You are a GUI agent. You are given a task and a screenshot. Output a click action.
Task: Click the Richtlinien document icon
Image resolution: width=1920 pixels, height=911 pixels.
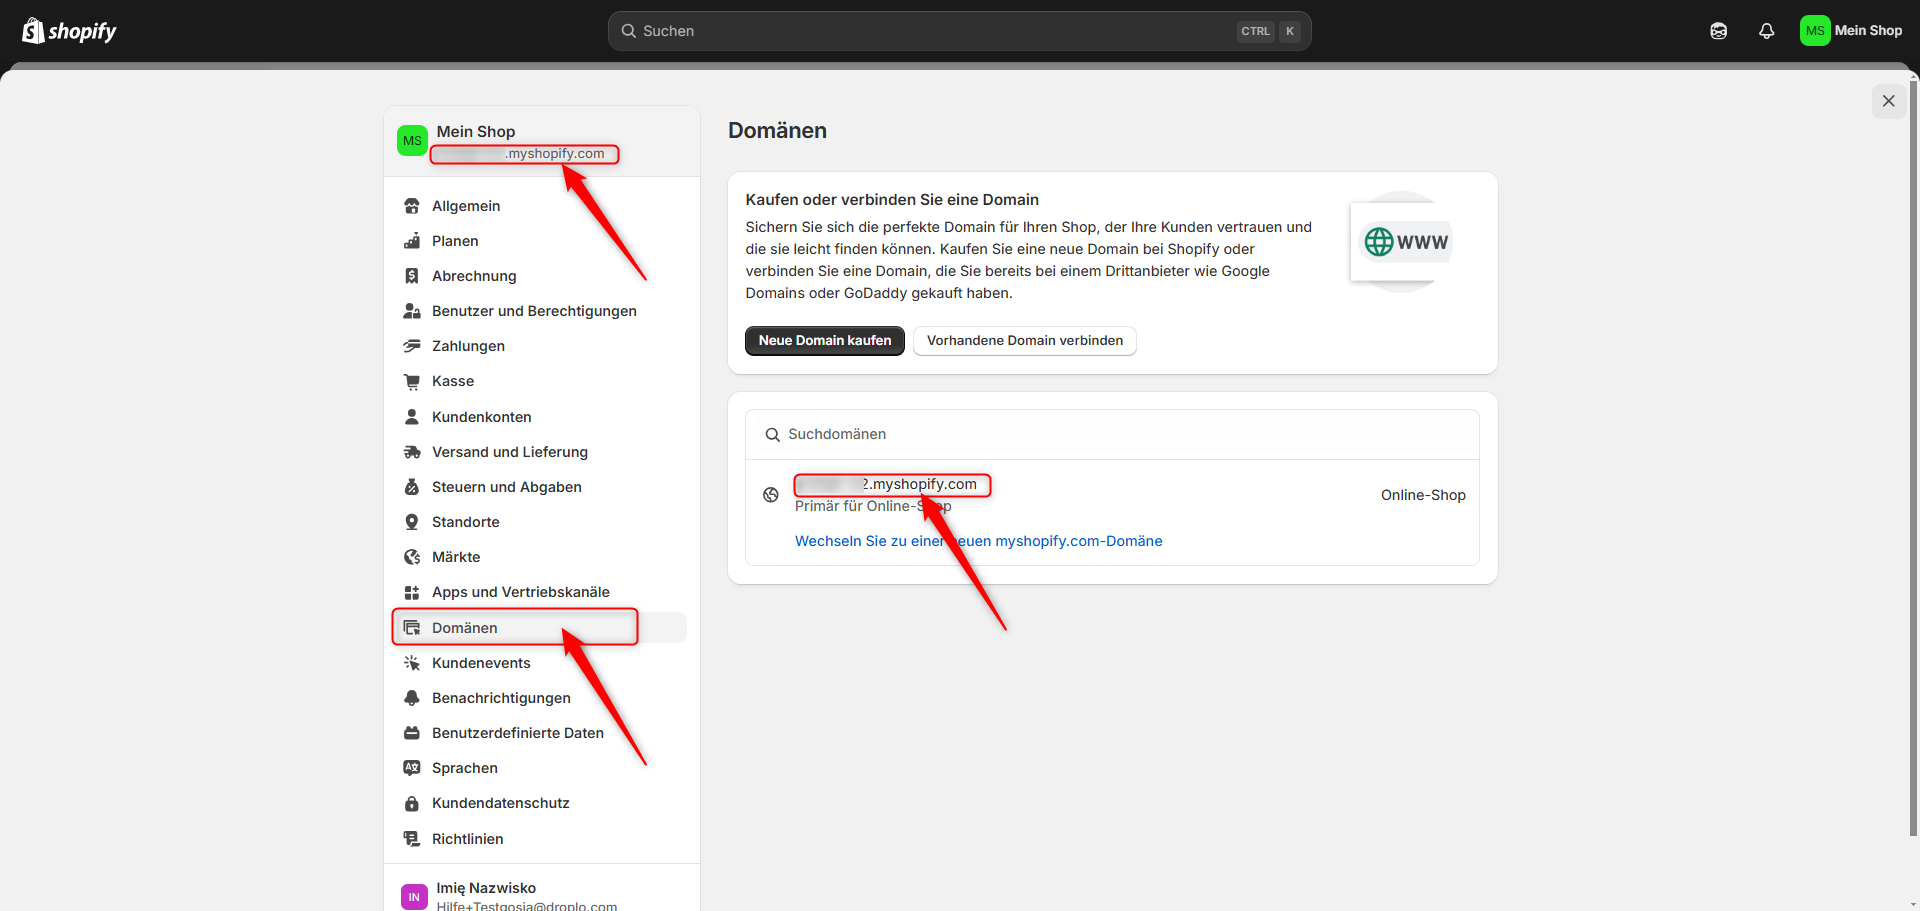click(x=411, y=839)
